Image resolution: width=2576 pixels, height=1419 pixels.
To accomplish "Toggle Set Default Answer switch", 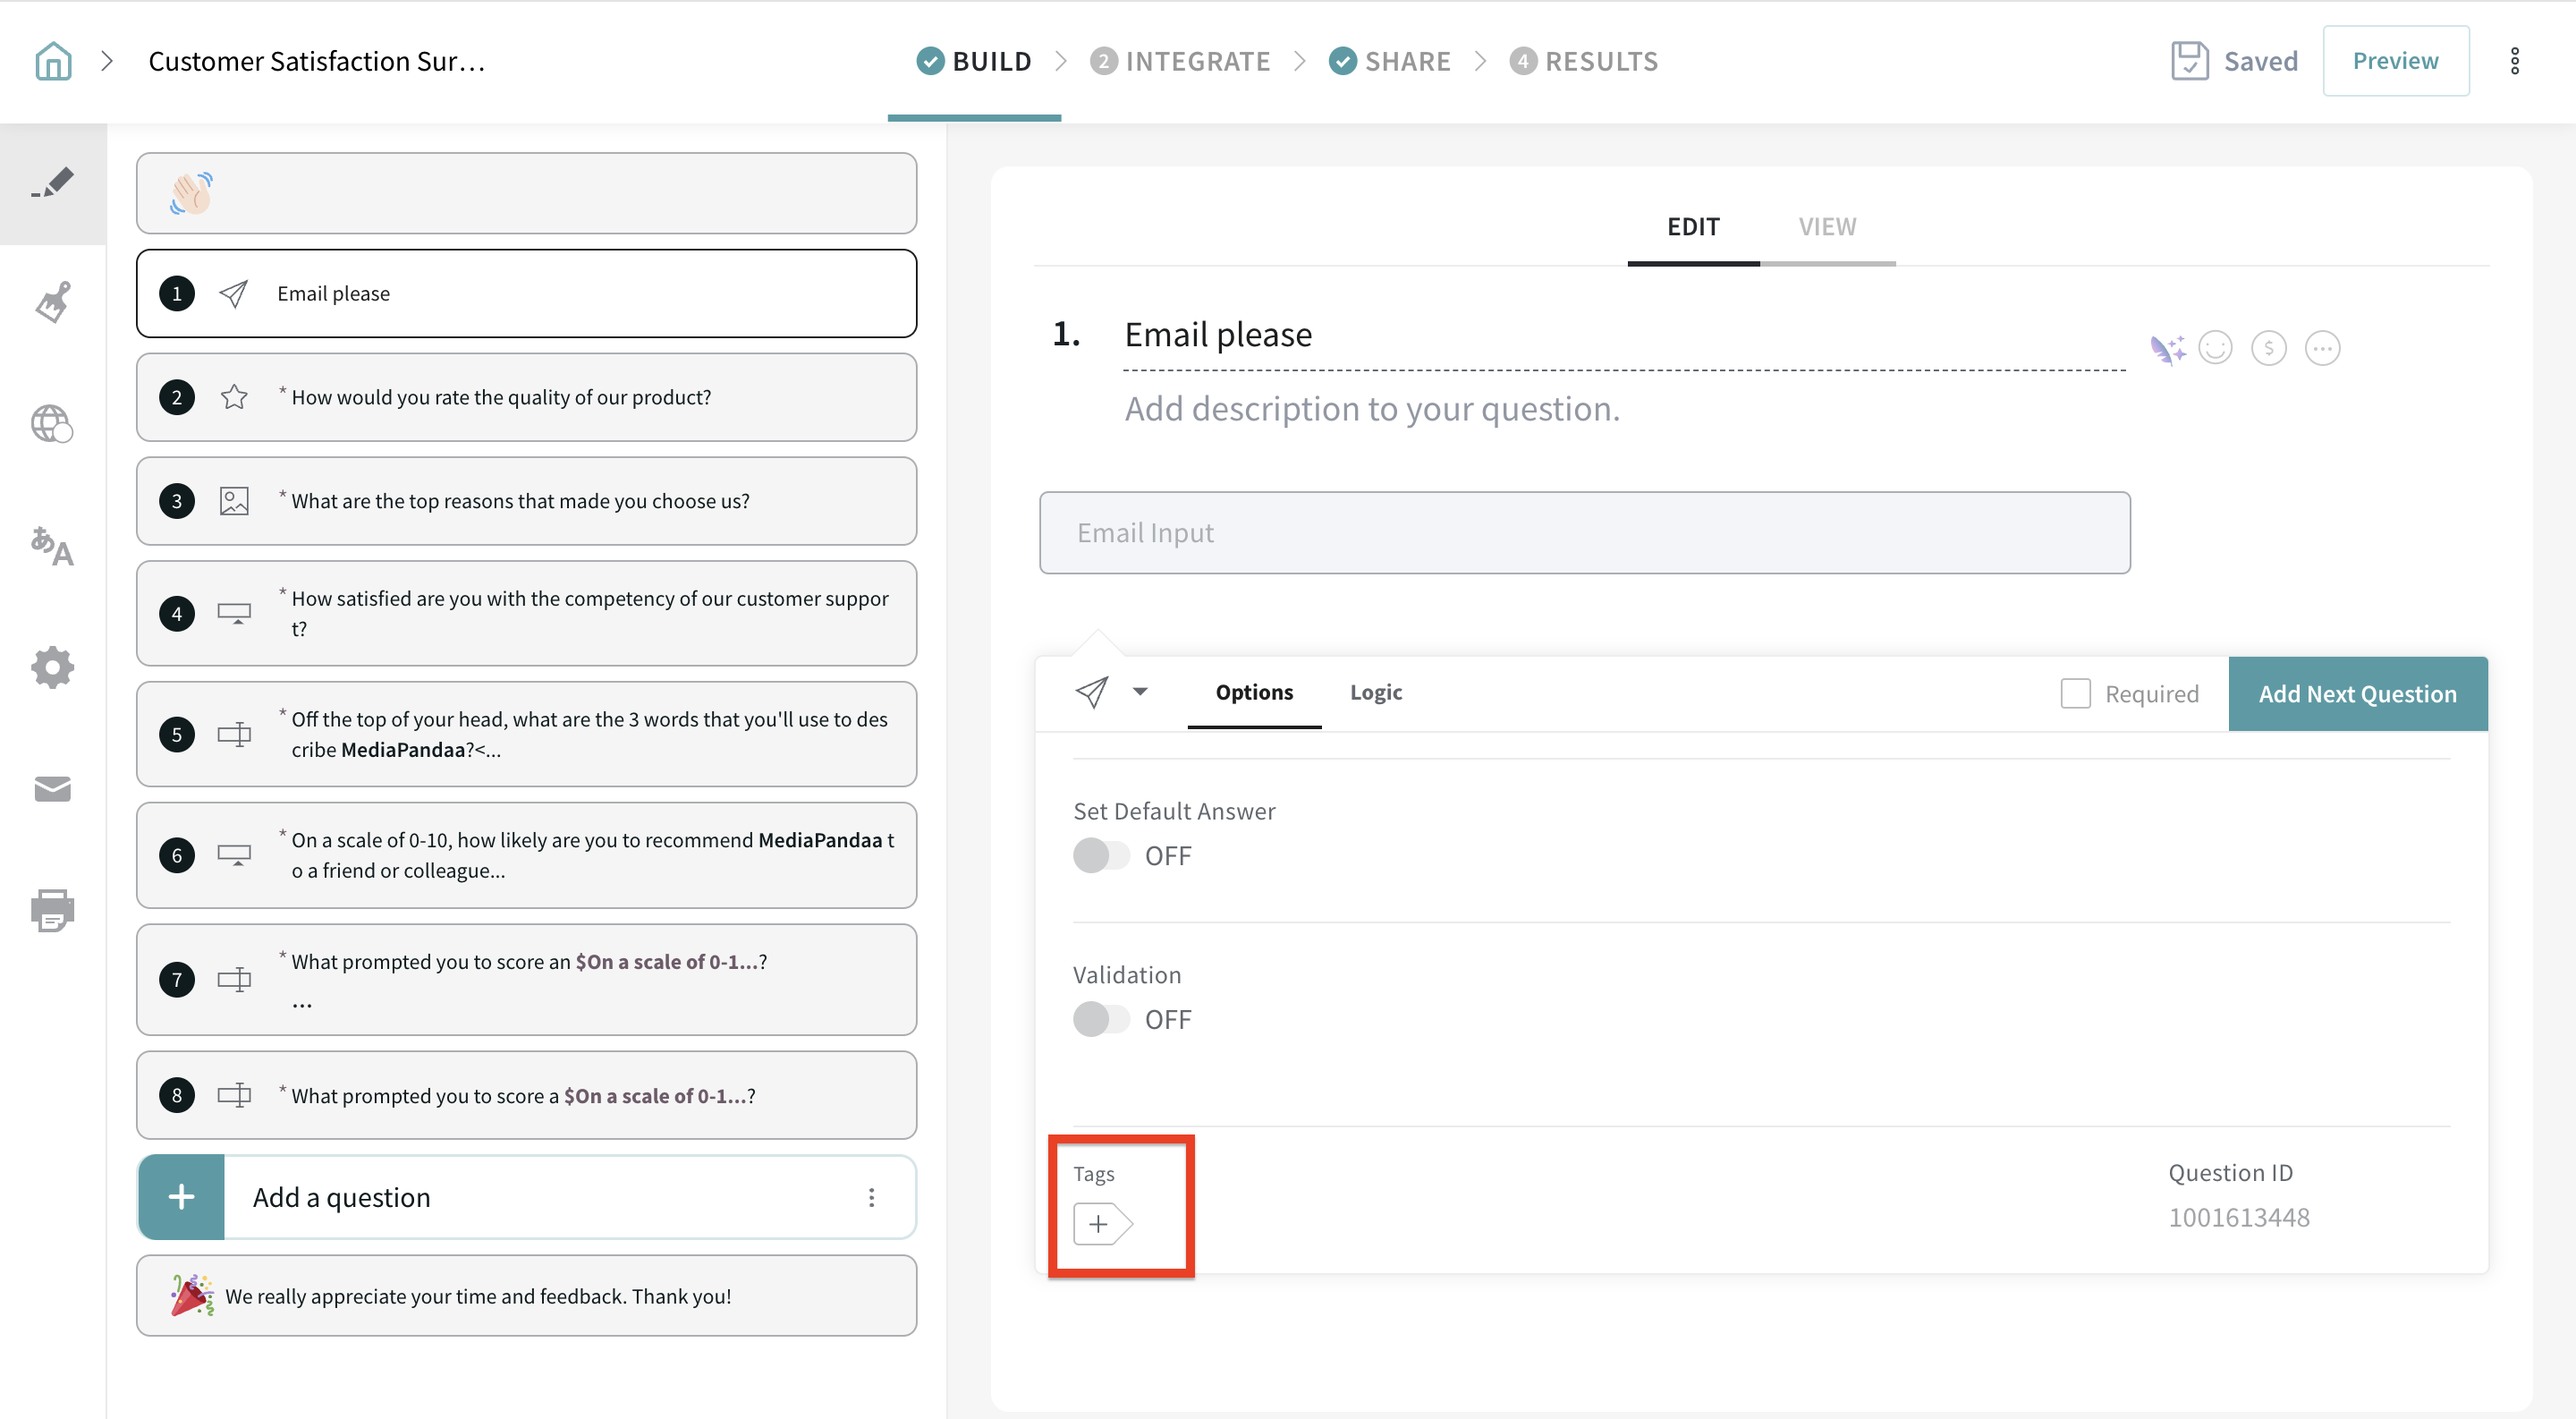I will click(1101, 856).
